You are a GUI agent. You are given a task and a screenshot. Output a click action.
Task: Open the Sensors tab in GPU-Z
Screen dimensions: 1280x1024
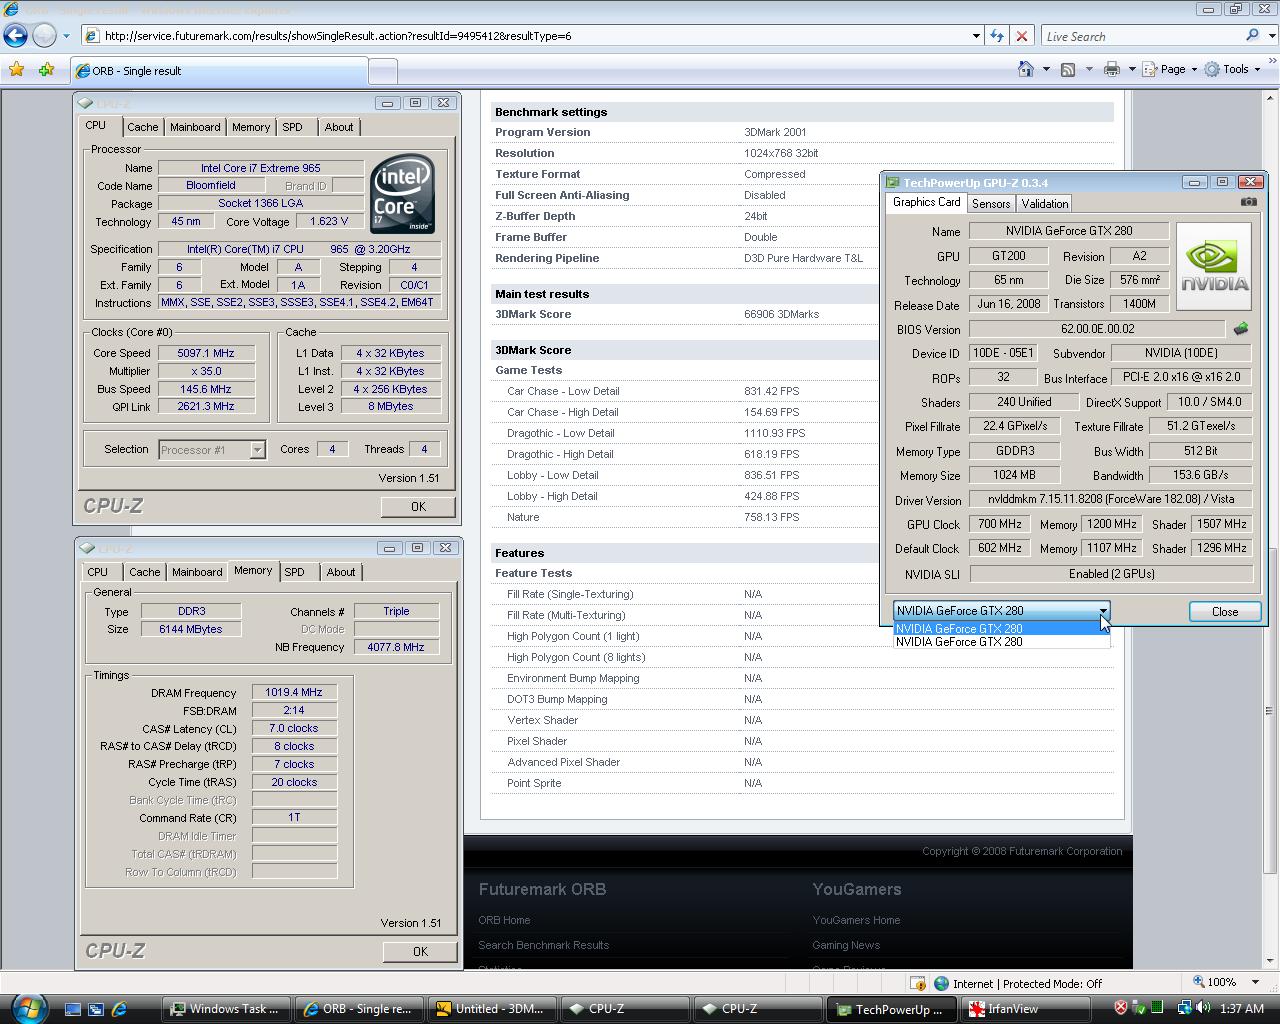tap(991, 203)
